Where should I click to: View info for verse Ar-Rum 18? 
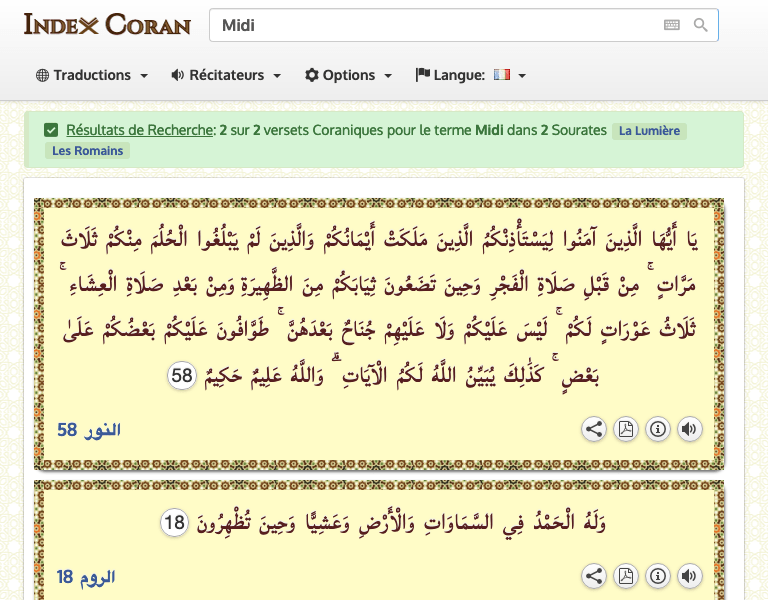click(x=657, y=576)
